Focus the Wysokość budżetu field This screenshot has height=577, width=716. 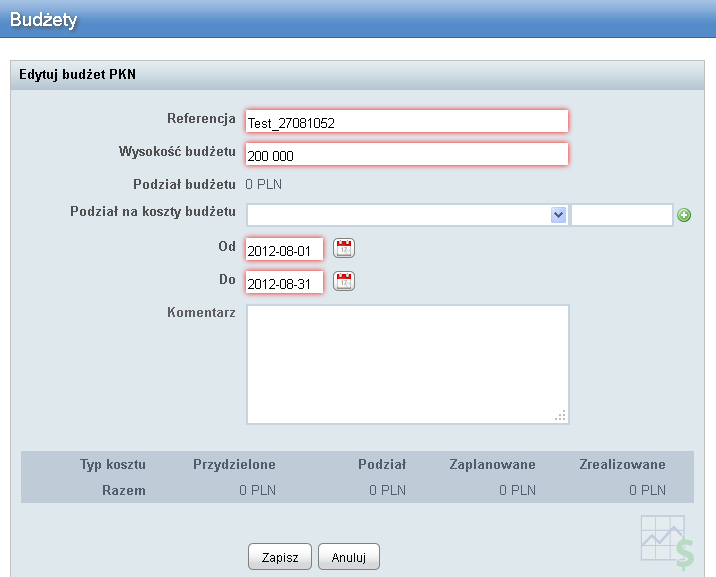pos(407,154)
